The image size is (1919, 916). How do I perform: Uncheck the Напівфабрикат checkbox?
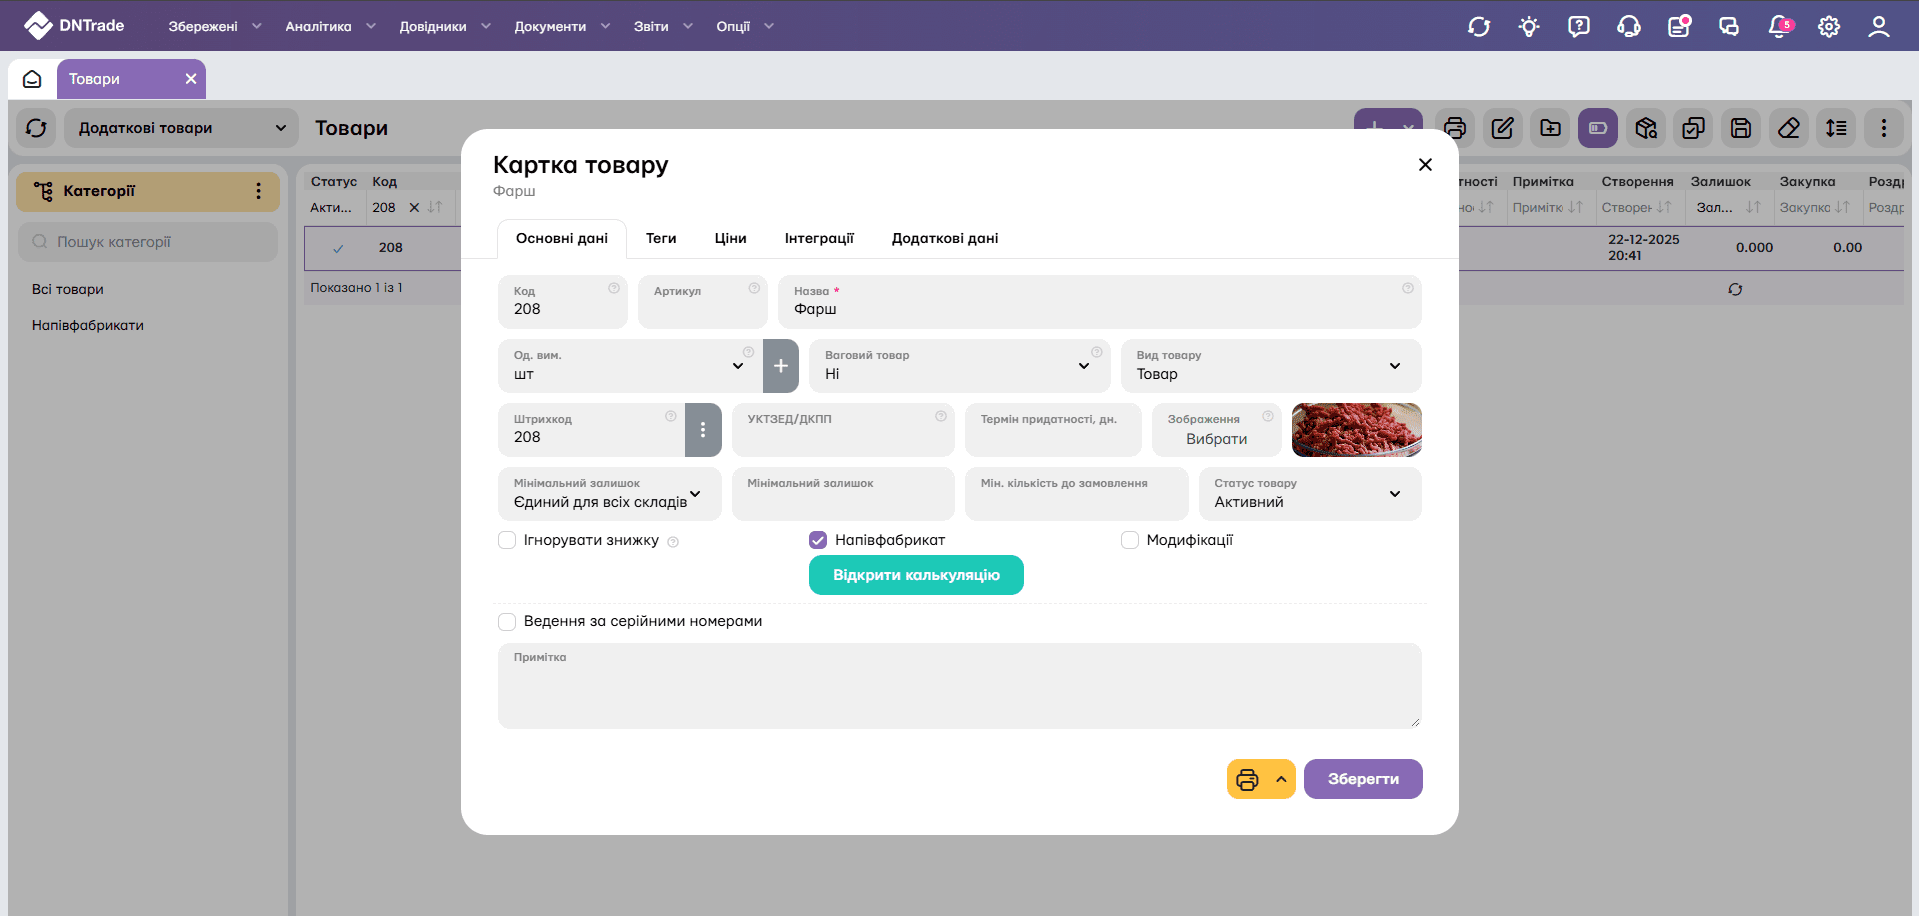click(x=818, y=540)
